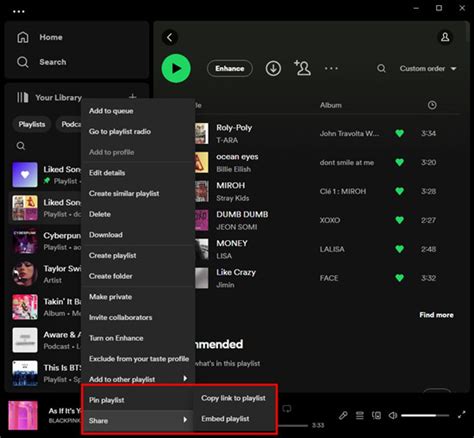Choose Go to playlist radio

(138, 131)
